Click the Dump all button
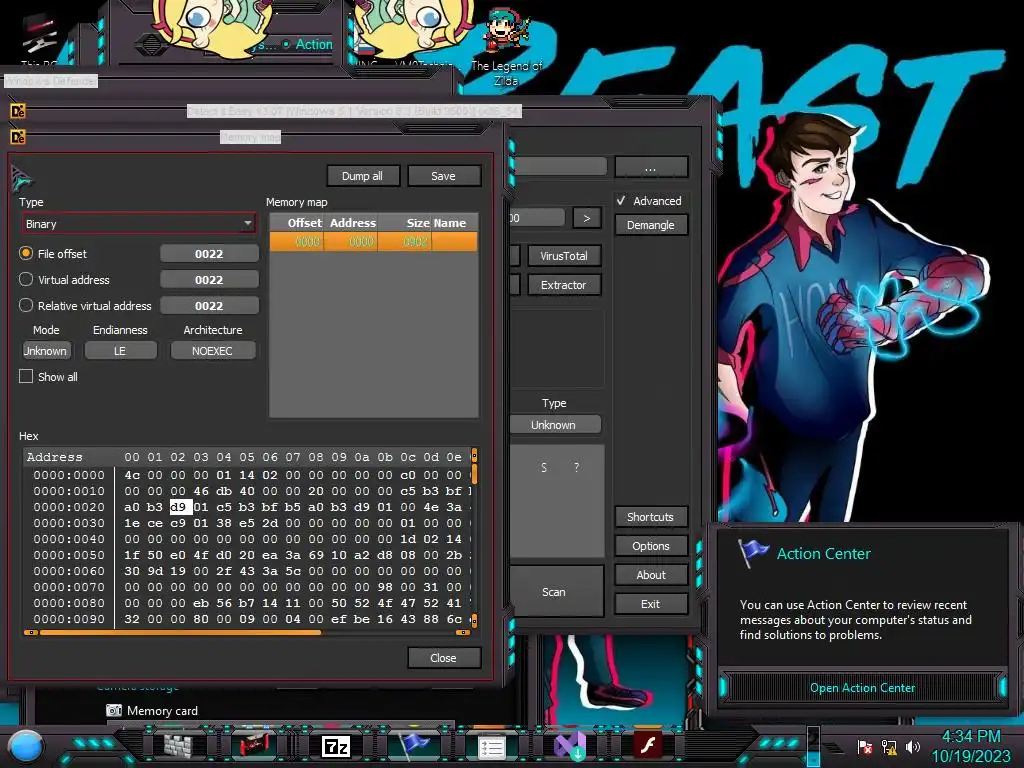The height and width of the screenshot is (768, 1024). (x=362, y=176)
